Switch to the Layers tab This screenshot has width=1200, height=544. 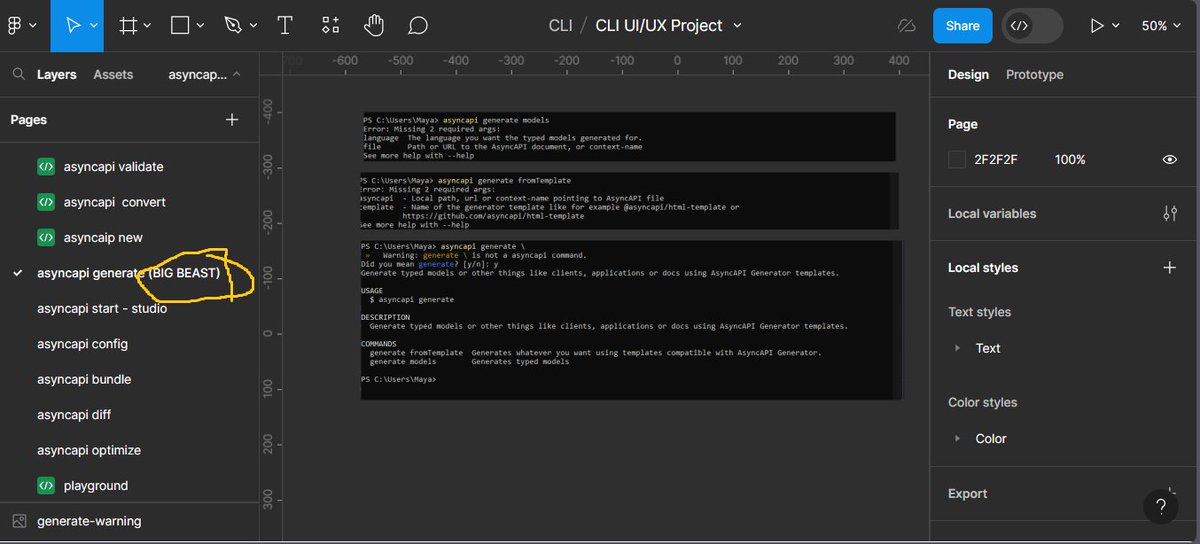pos(56,75)
